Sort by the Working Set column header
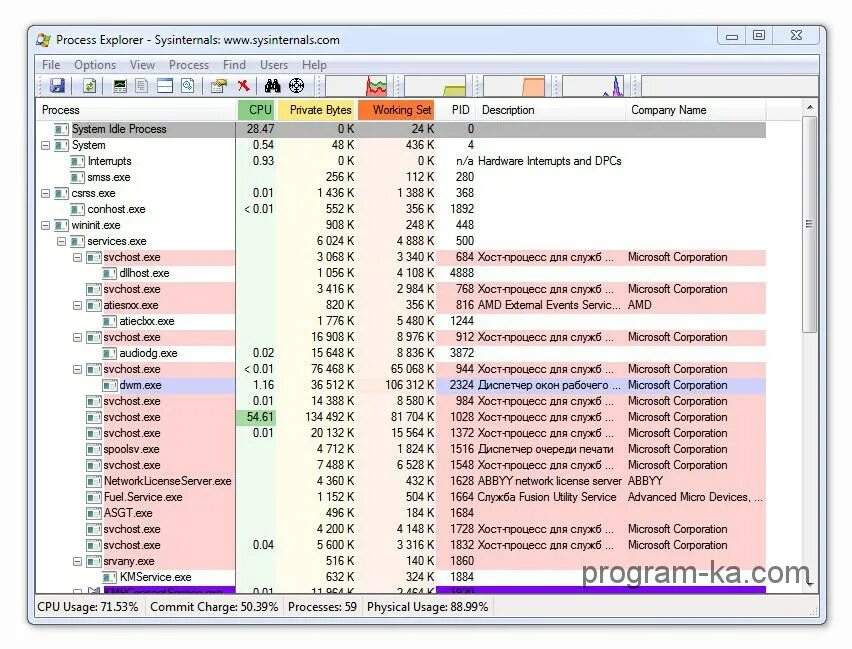This screenshot has height=649, width=852. tap(398, 110)
